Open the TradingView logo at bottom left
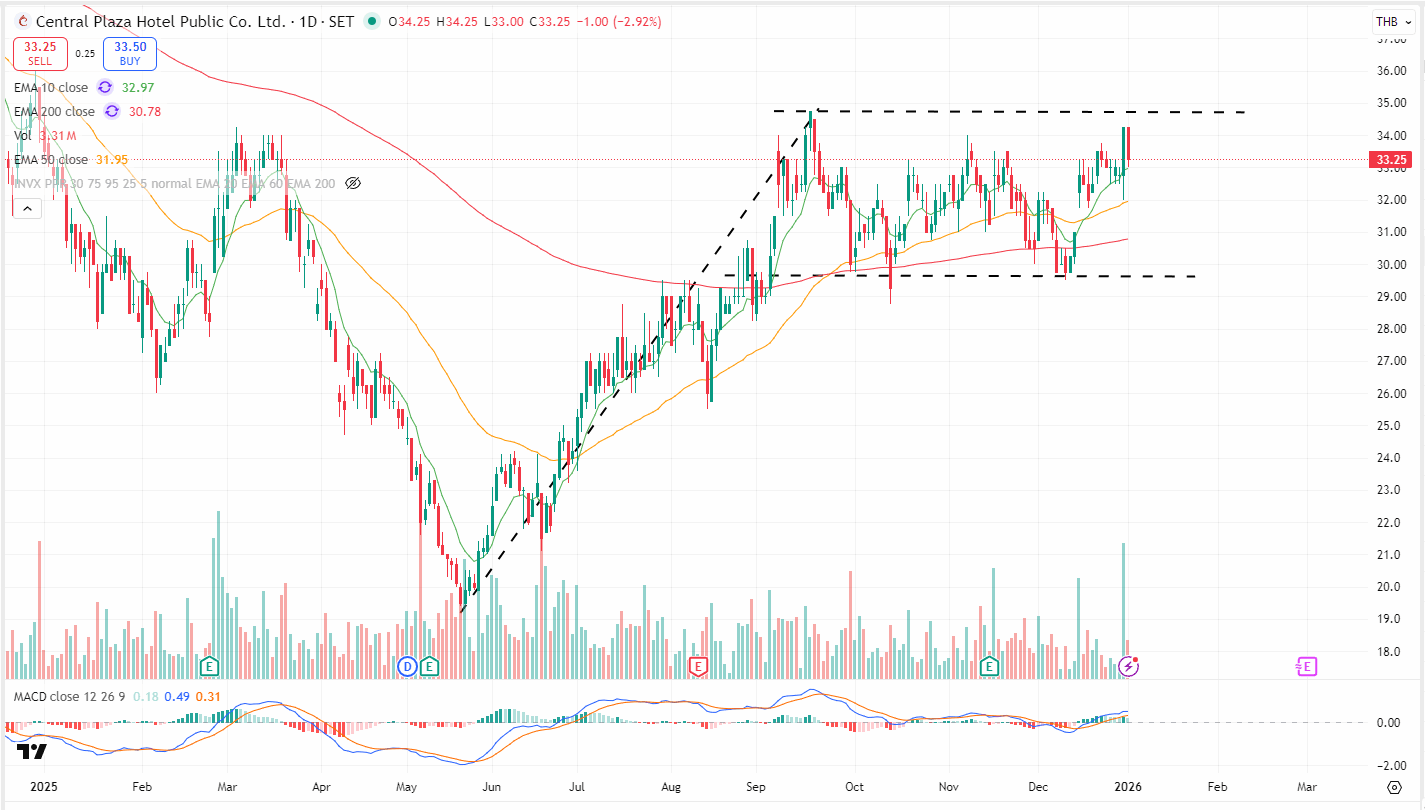This screenshot has height=810, width=1425. coord(31,752)
